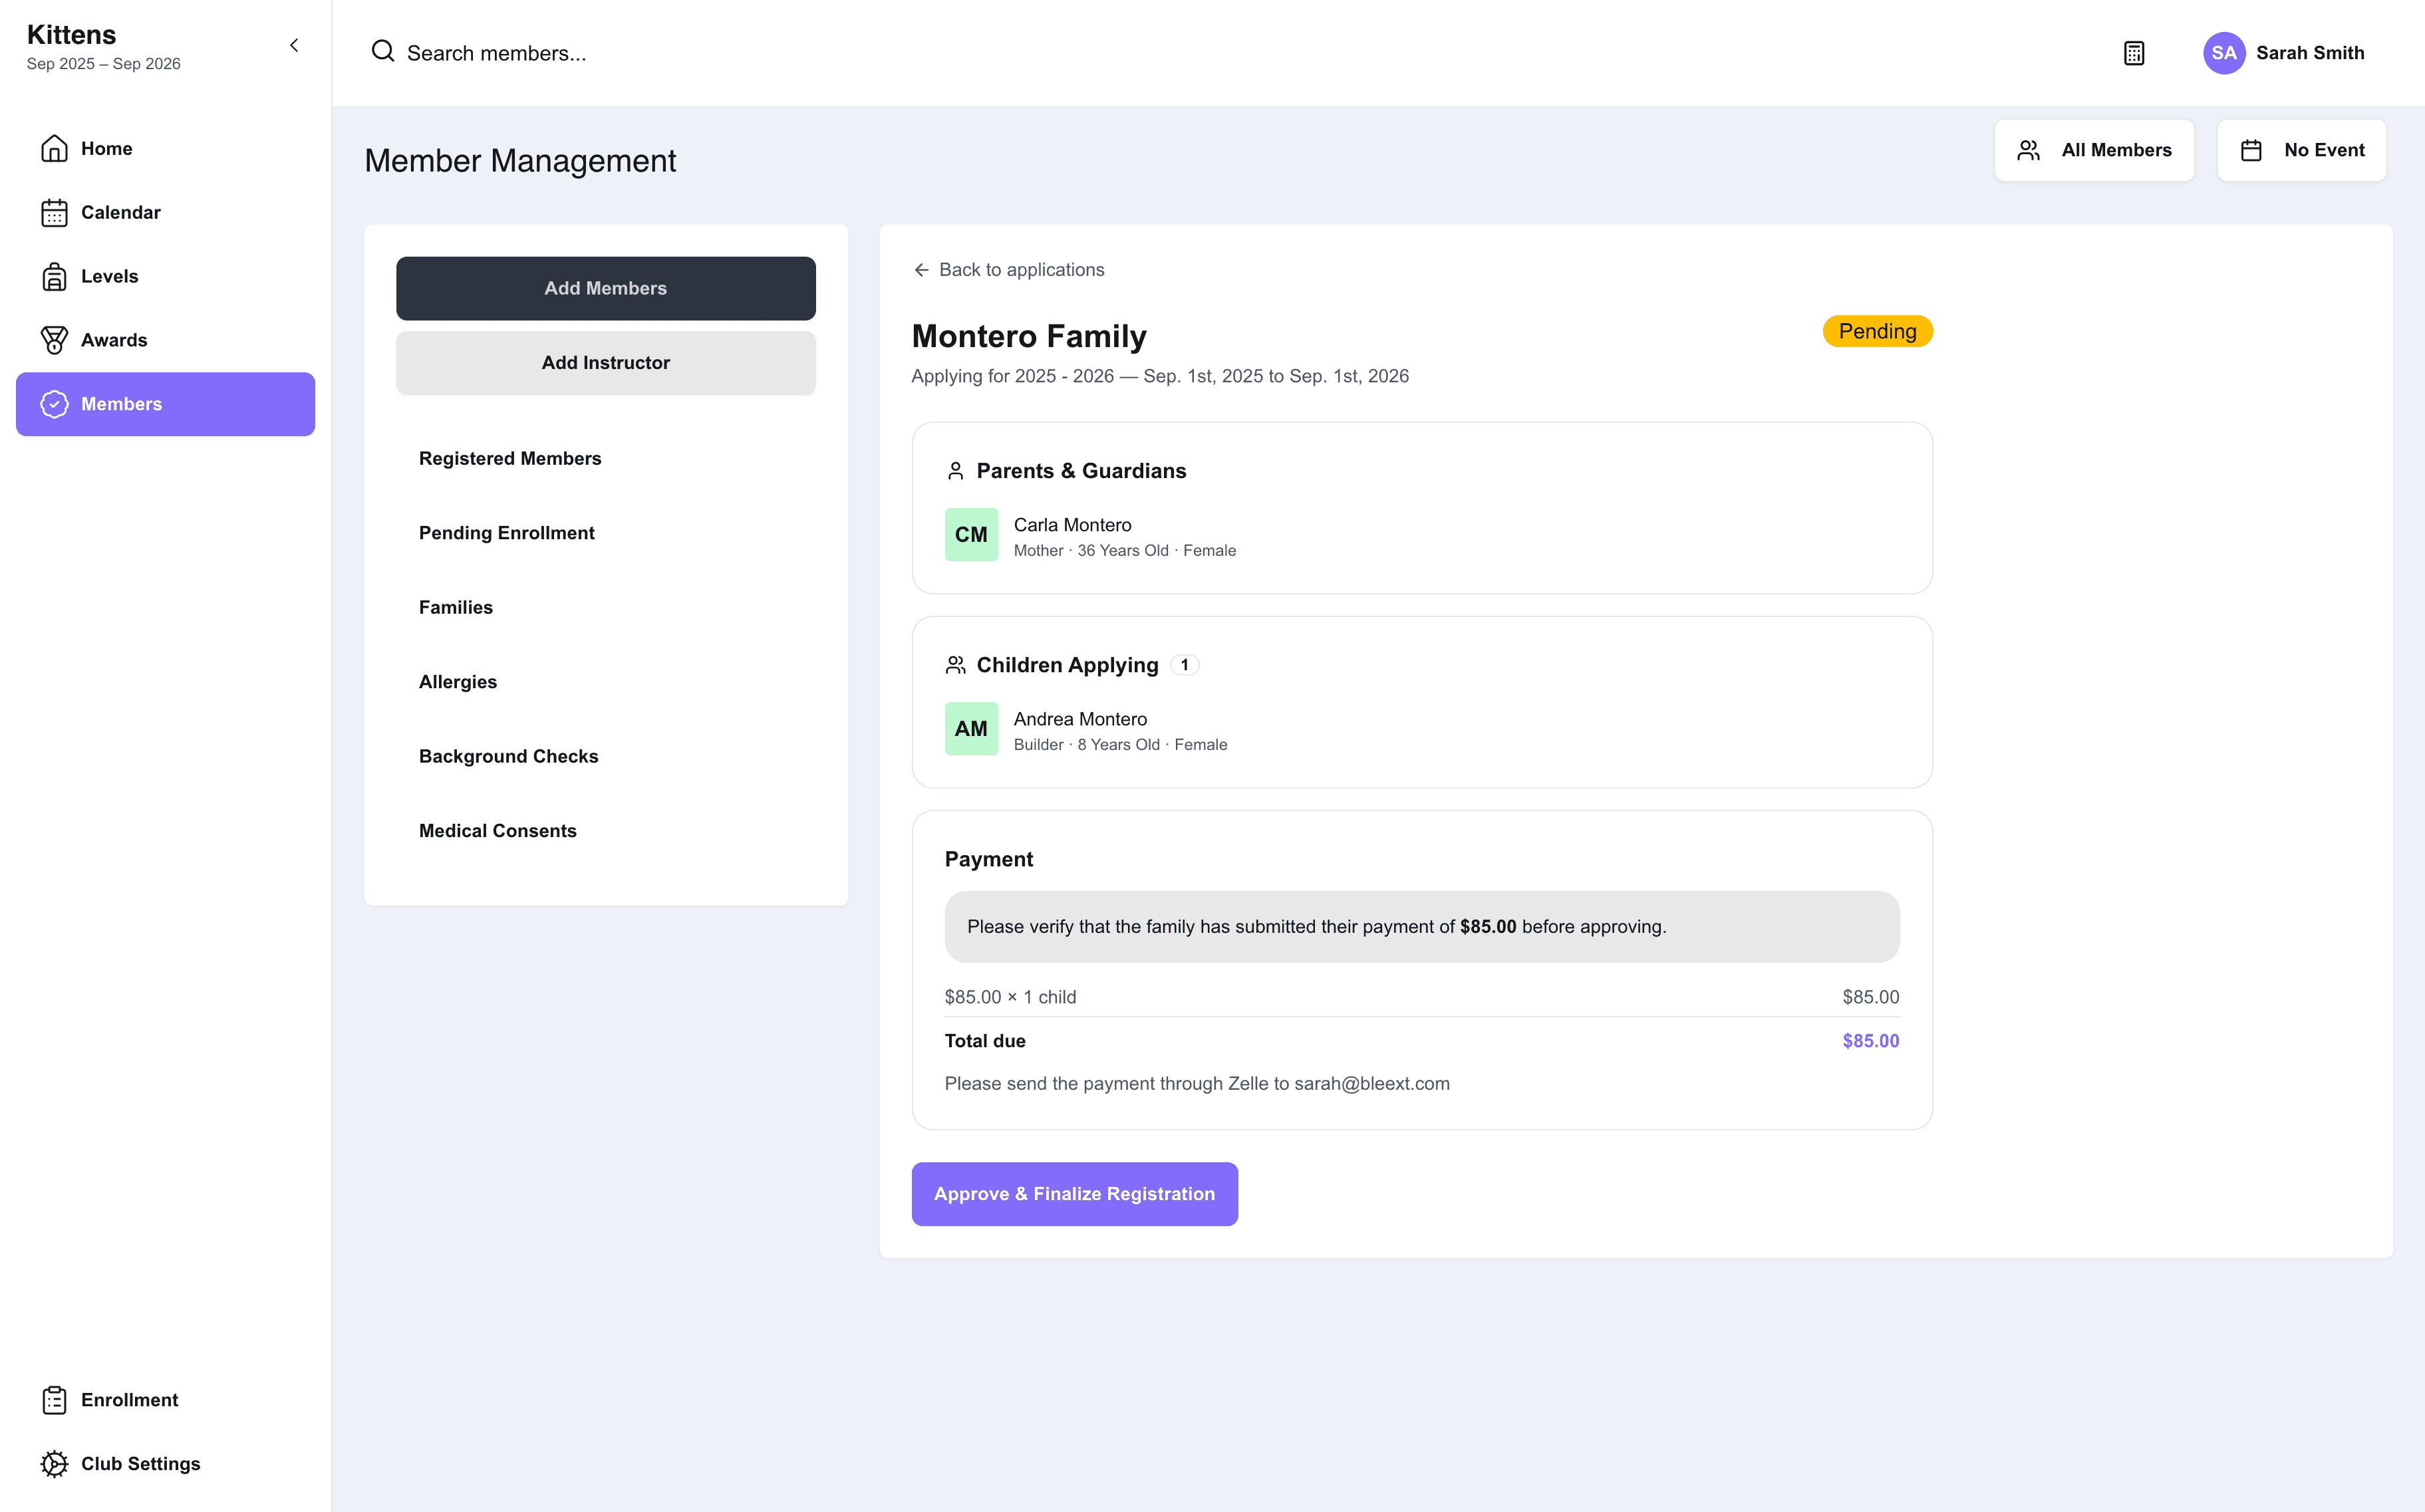Open Calendar via its sidebar icon

pos(54,212)
